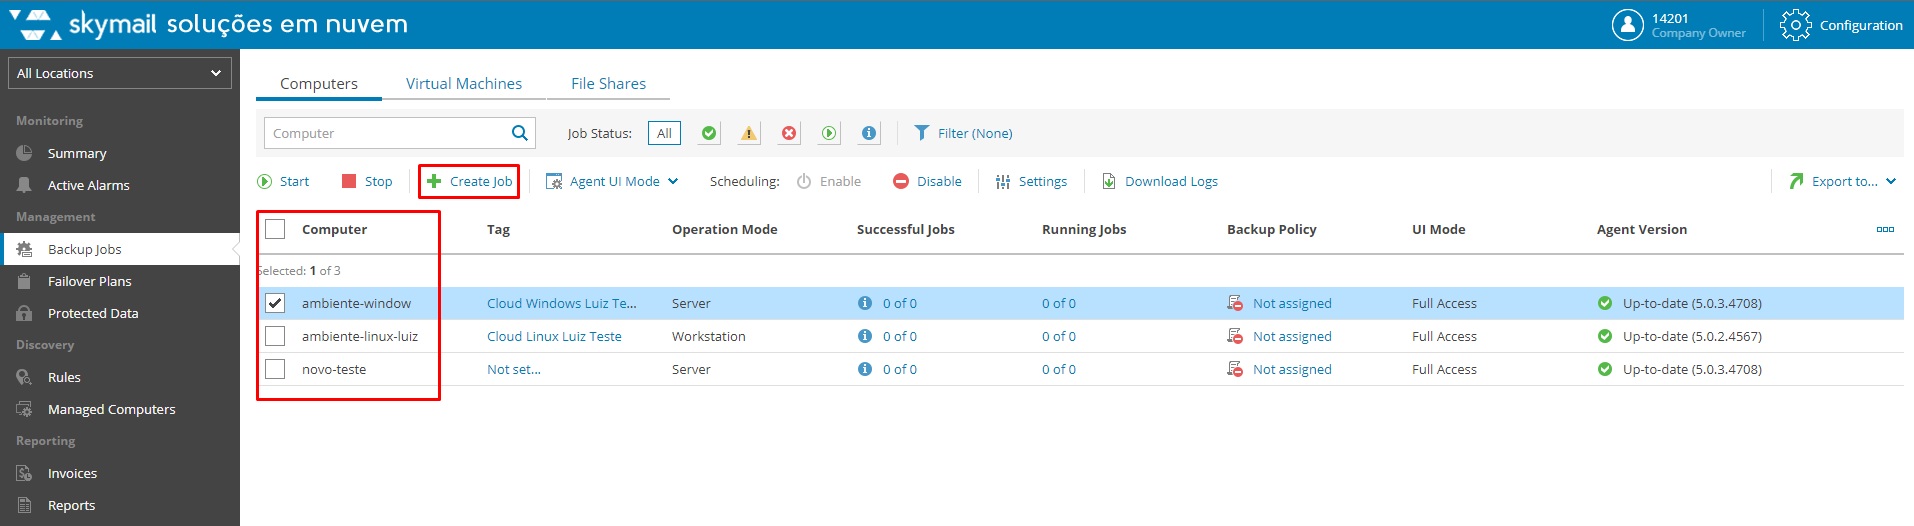Viewport: 1914px width, 526px height.
Task: Switch to the File Shares tab
Action: [x=608, y=84]
